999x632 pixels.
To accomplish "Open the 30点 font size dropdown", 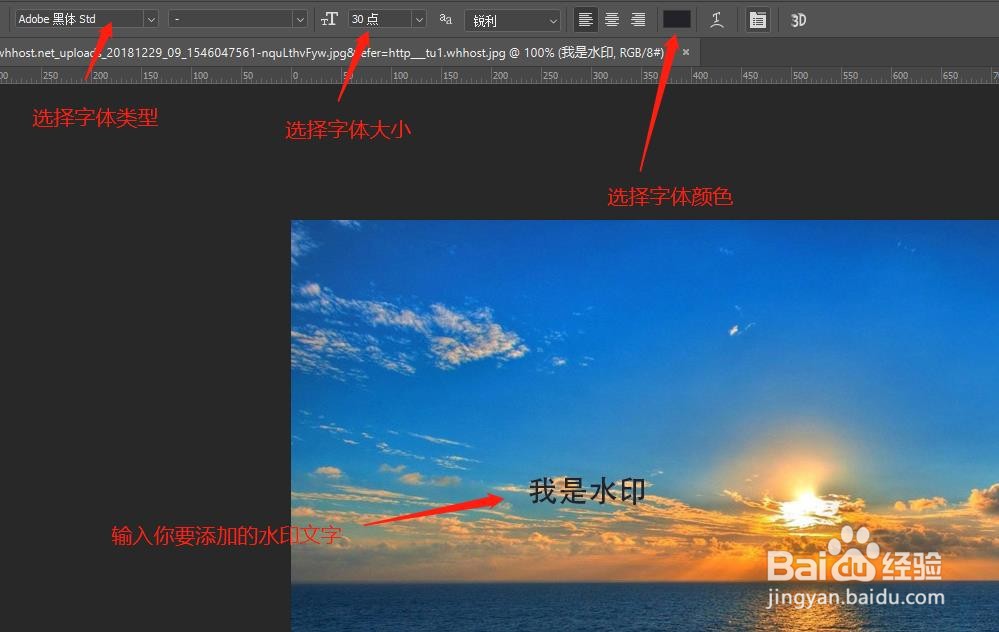I will pyautogui.click(x=417, y=19).
